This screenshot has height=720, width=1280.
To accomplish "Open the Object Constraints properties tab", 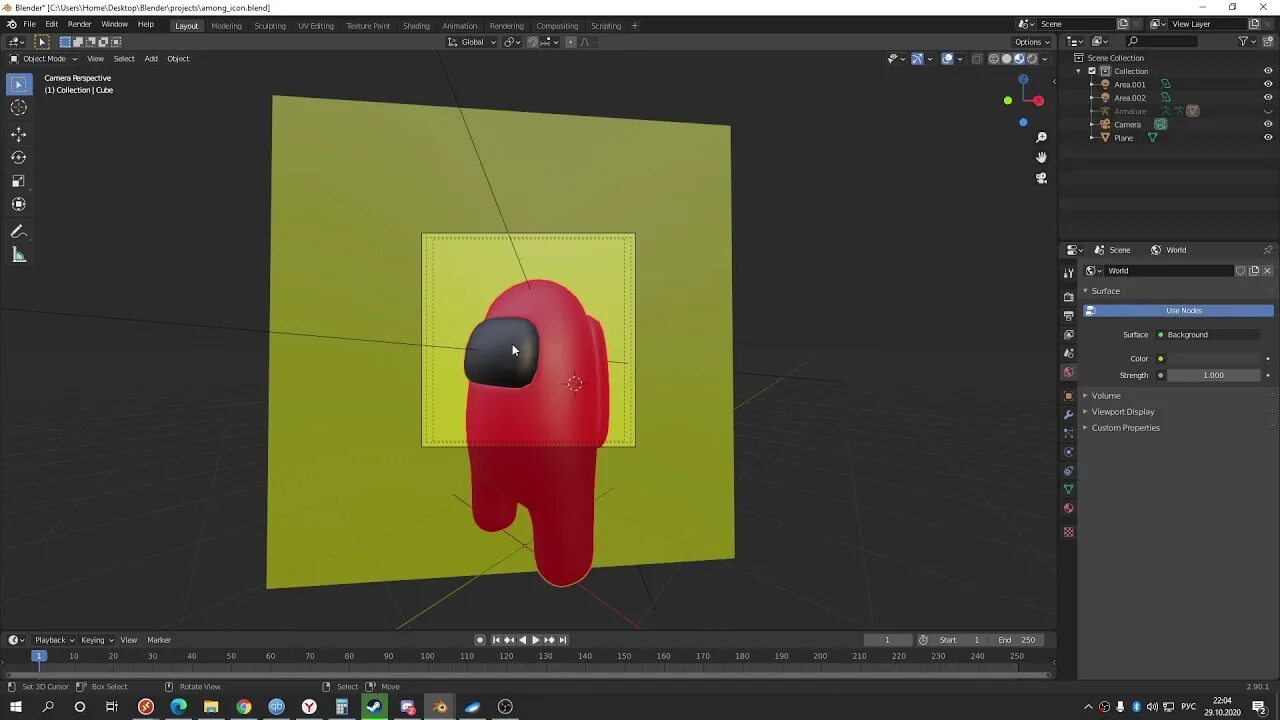I will (1068, 471).
